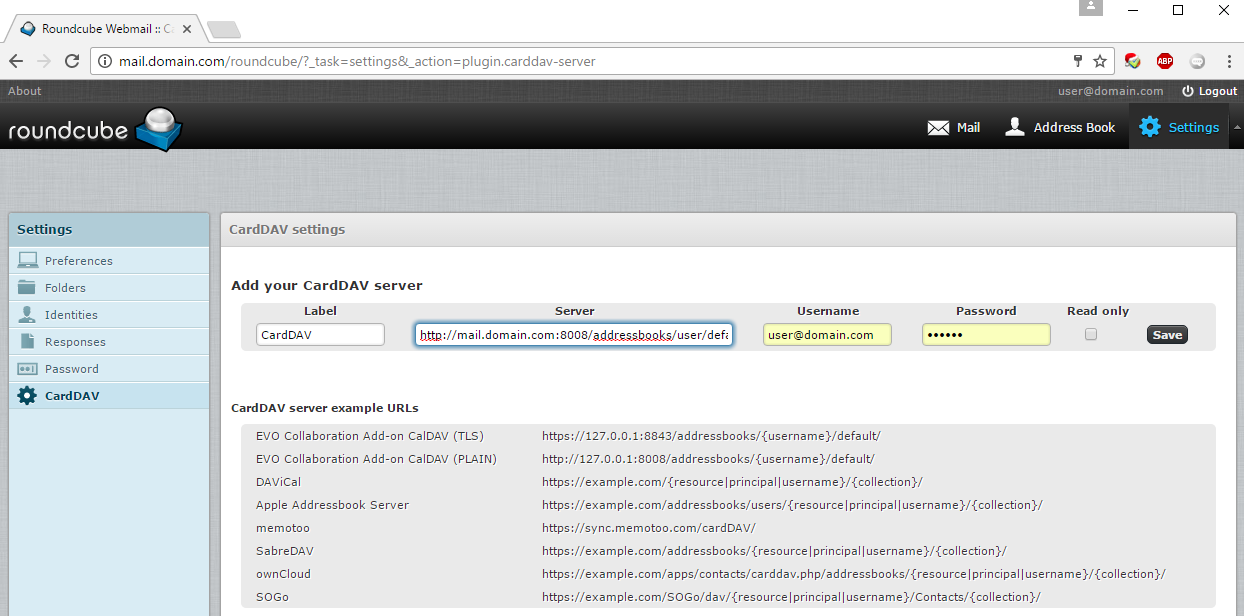Select Preferences in Settings sidebar
The height and width of the screenshot is (616, 1244).
click(79, 261)
